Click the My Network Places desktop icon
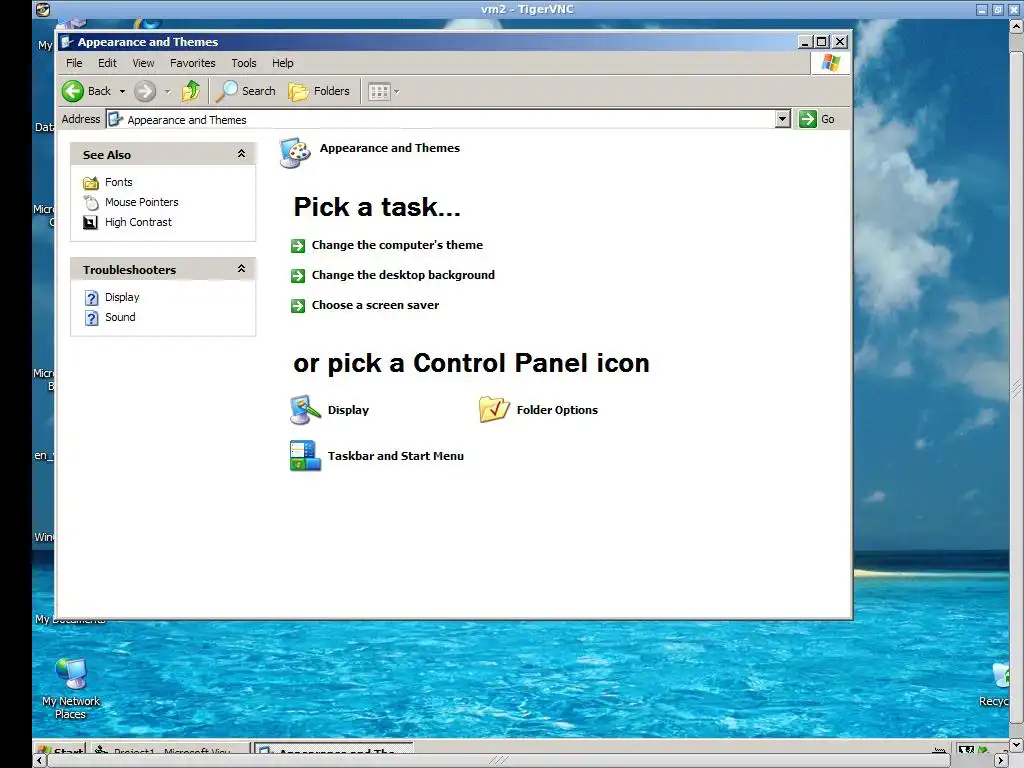1024x768 pixels. click(71, 674)
